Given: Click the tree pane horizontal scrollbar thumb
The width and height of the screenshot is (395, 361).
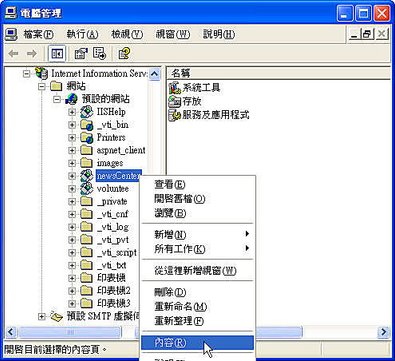Looking at the screenshot, I should coord(71,332).
